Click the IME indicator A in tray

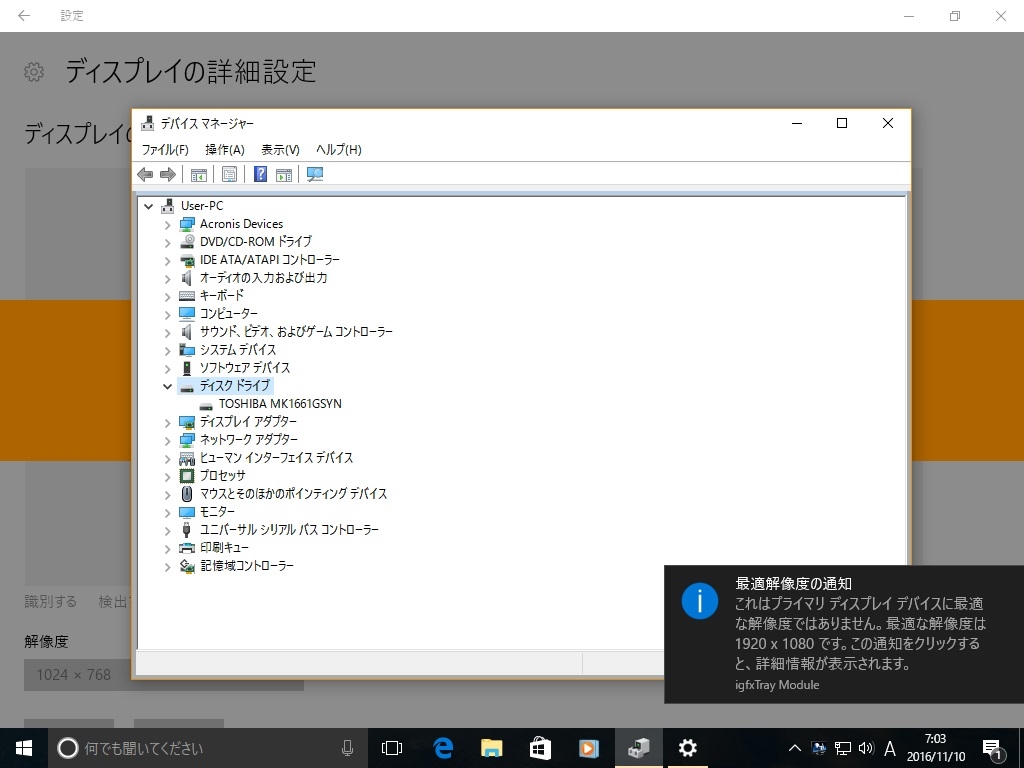pyautogui.click(x=889, y=748)
